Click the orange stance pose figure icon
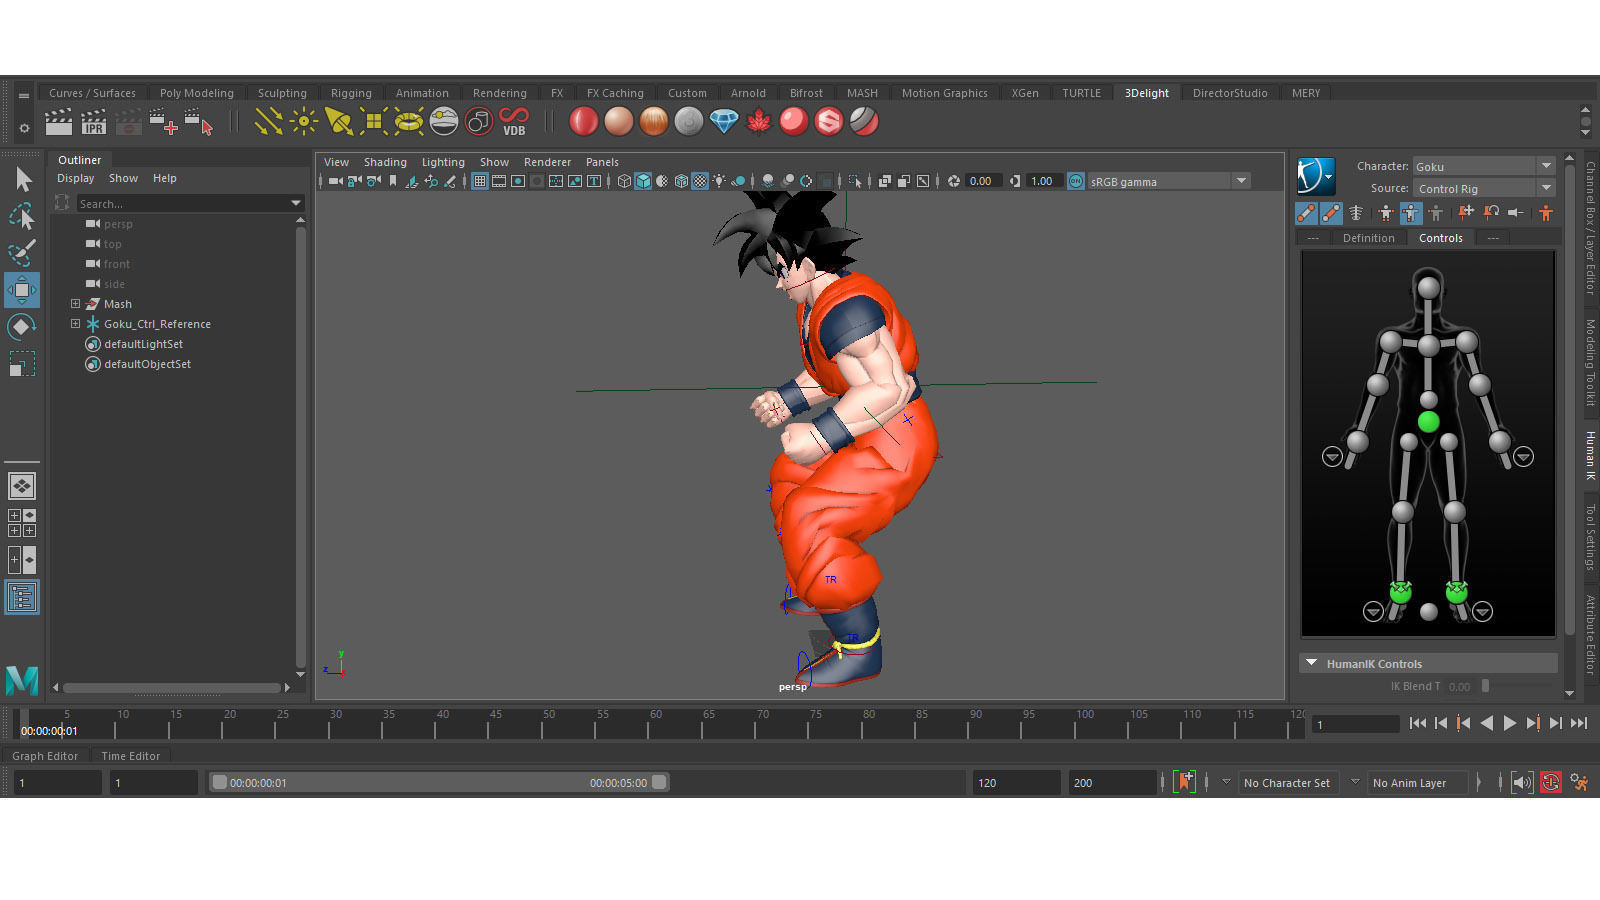The image size is (1600, 900). coord(1546,212)
